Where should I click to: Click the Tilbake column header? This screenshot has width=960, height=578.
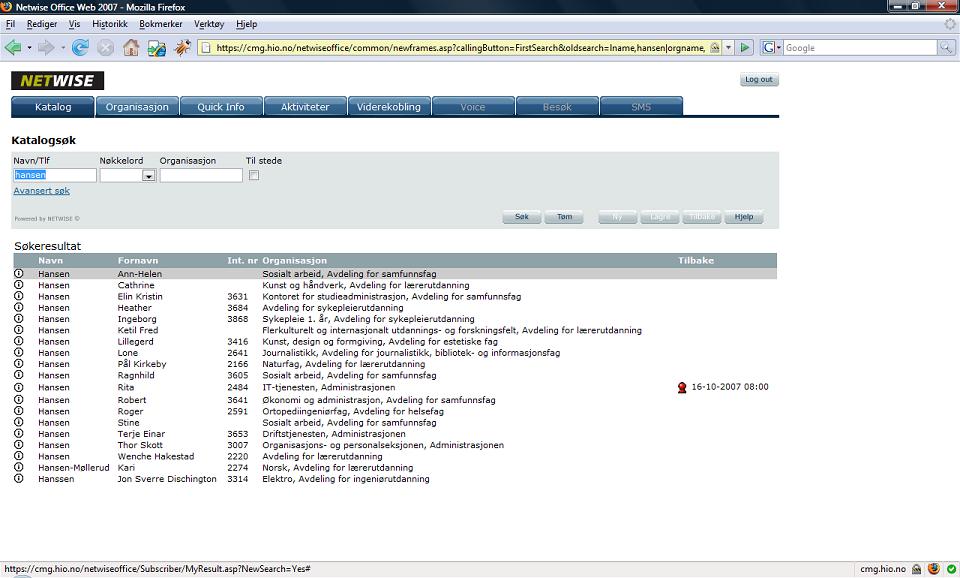[x=696, y=260]
